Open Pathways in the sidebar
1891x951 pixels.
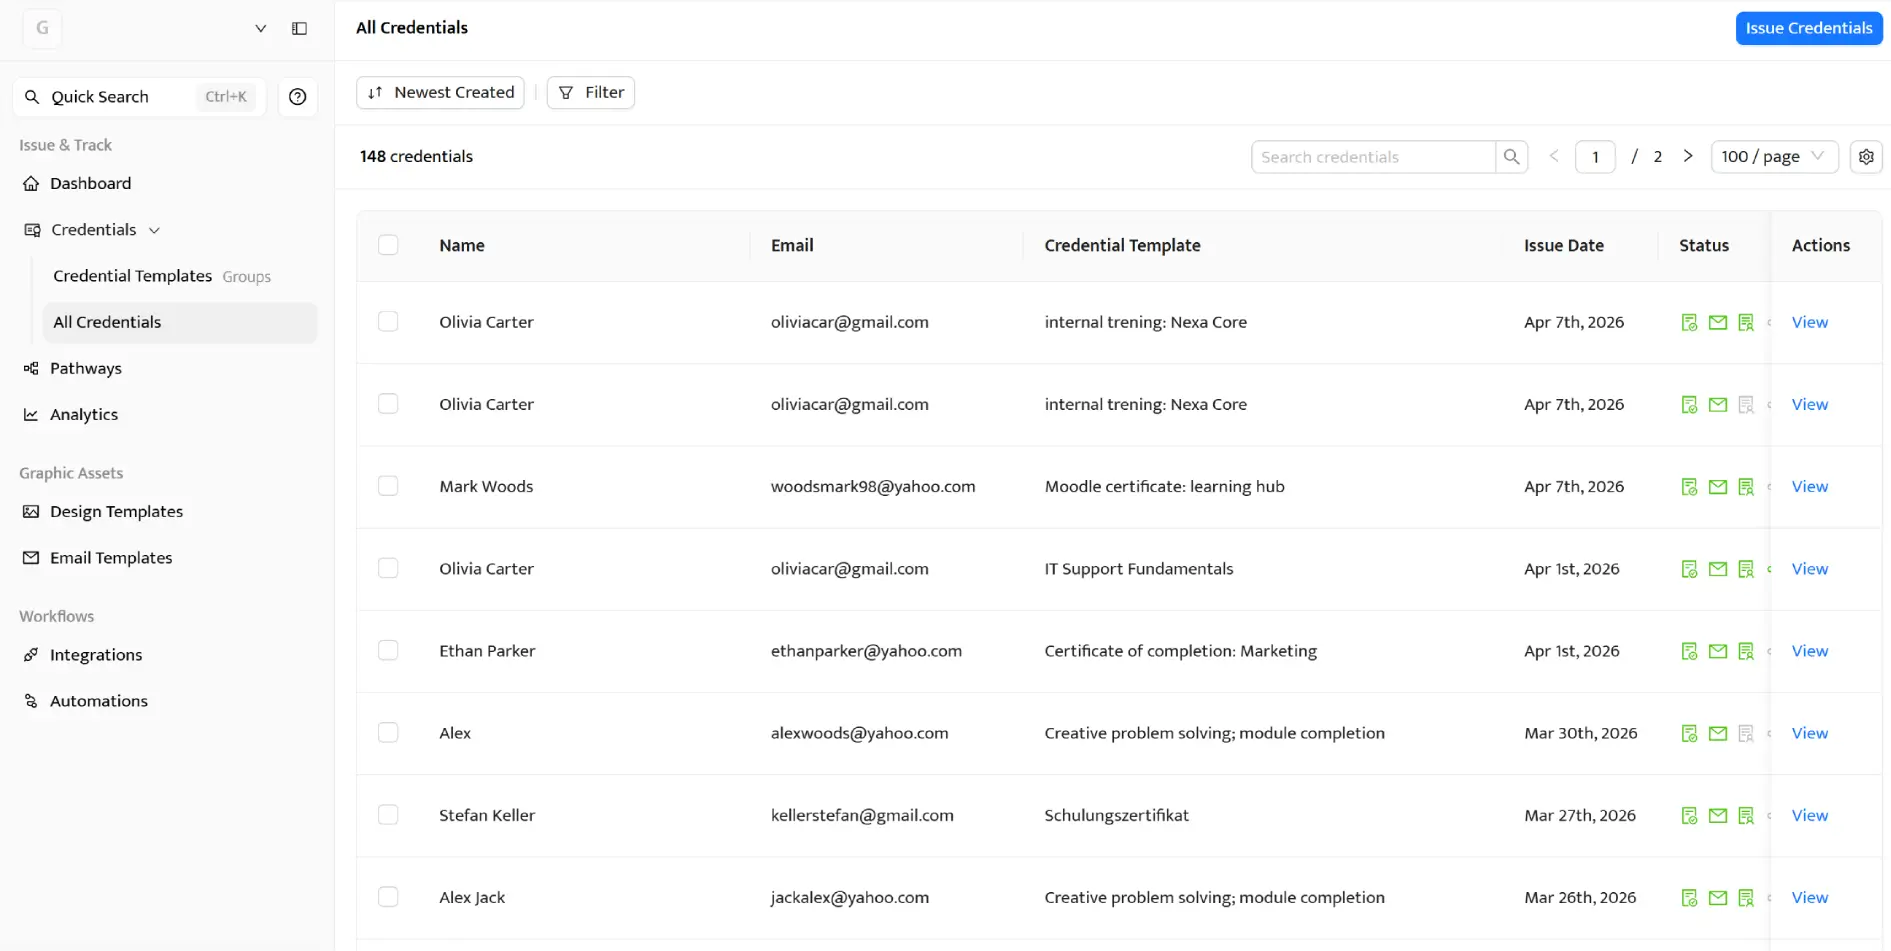pos(86,368)
